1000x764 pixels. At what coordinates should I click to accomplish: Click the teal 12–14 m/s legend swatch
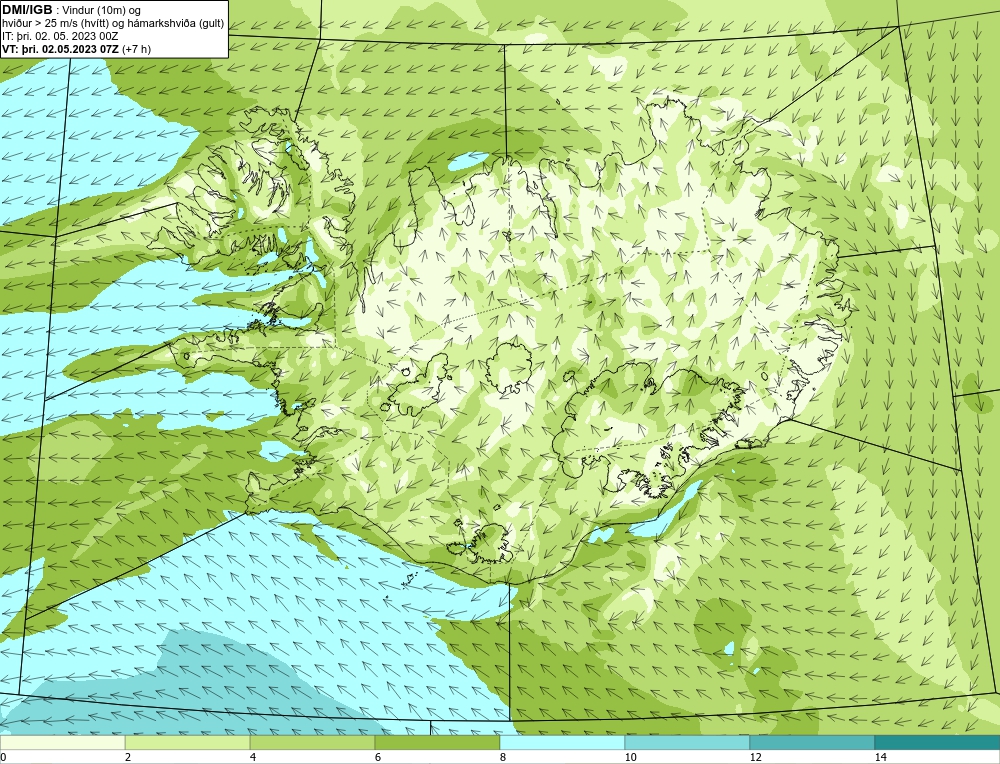(812, 742)
